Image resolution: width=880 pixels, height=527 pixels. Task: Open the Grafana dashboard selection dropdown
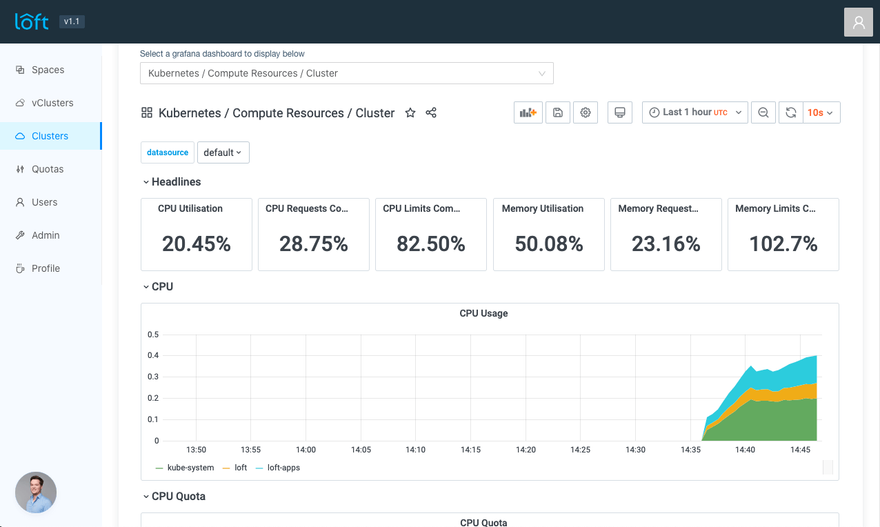[346, 73]
